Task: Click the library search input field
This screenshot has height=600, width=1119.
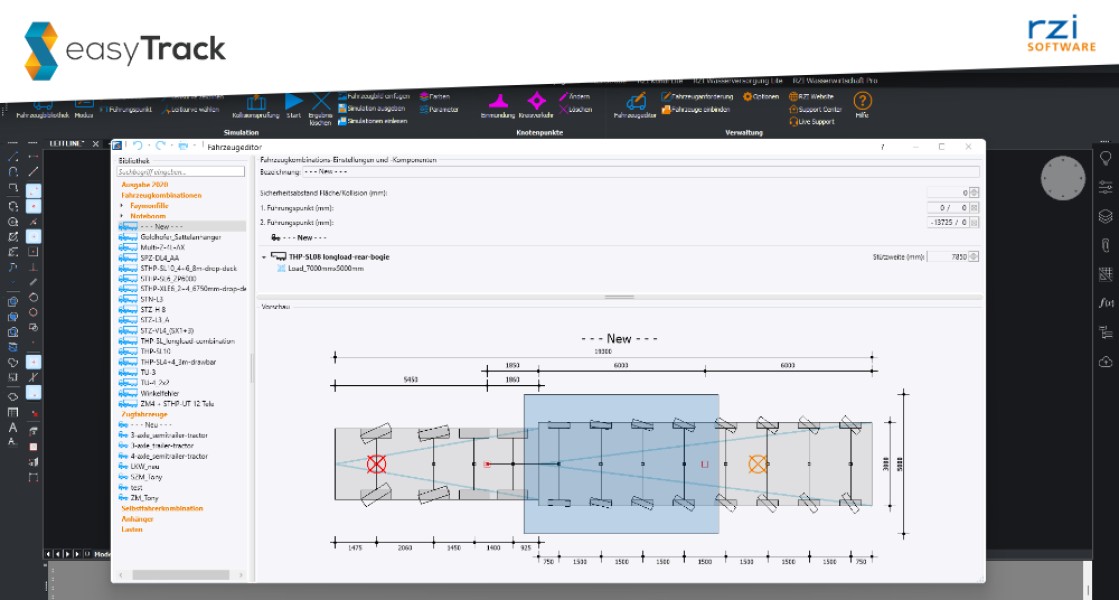Action: point(181,172)
